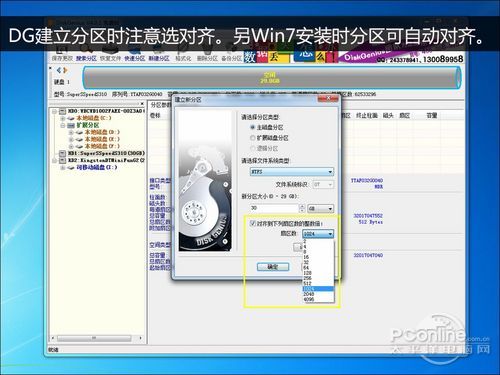This screenshot has height=375, width=500.
Task: Click the 扩展分区 partition icon
Action: pos(71,125)
